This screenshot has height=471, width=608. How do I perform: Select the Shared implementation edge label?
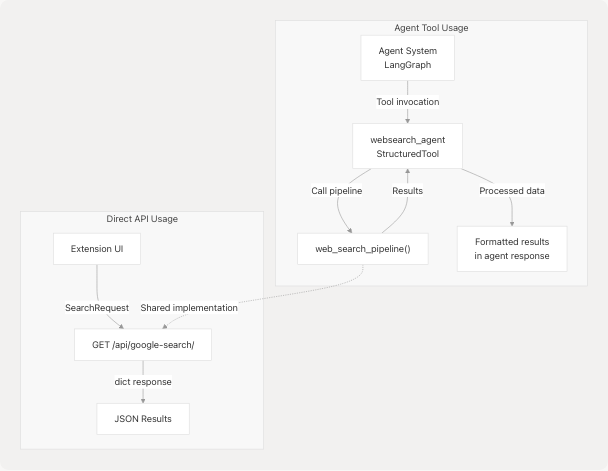tap(189, 307)
